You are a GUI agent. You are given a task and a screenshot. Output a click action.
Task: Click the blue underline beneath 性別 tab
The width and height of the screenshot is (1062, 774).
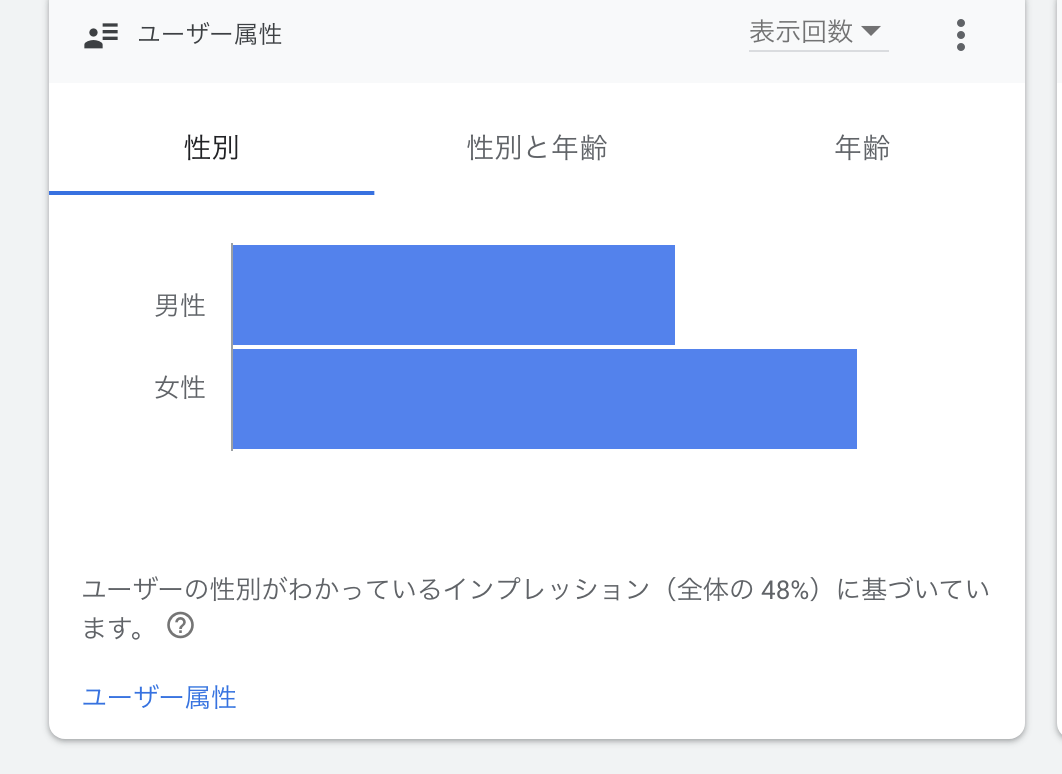[212, 192]
